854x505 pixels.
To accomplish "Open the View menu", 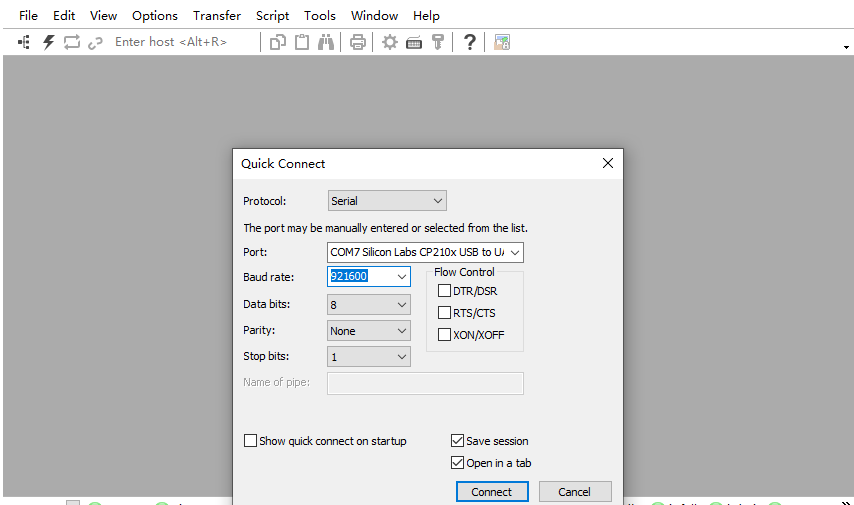I will pyautogui.click(x=103, y=16).
